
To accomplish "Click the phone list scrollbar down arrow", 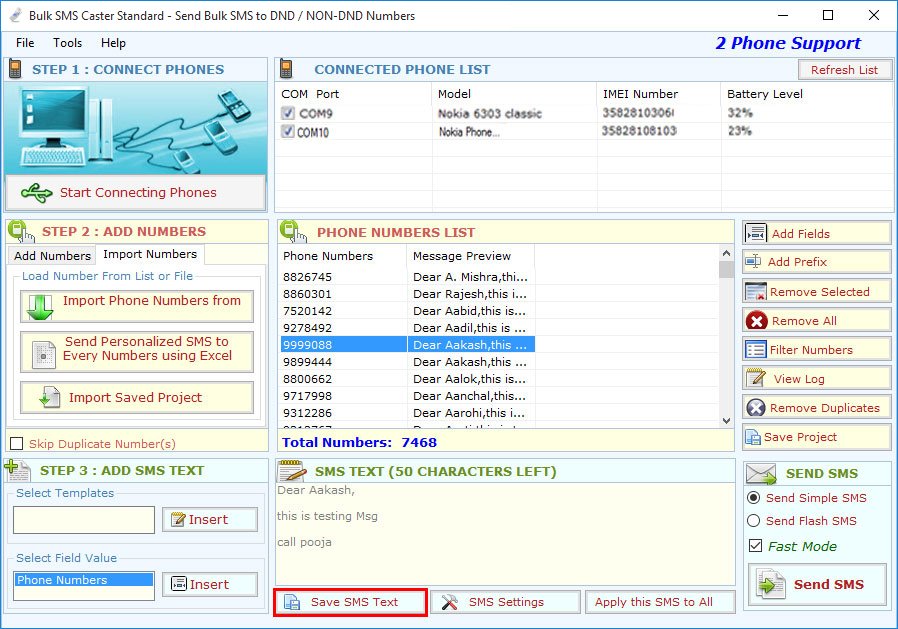I will (726, 420).
